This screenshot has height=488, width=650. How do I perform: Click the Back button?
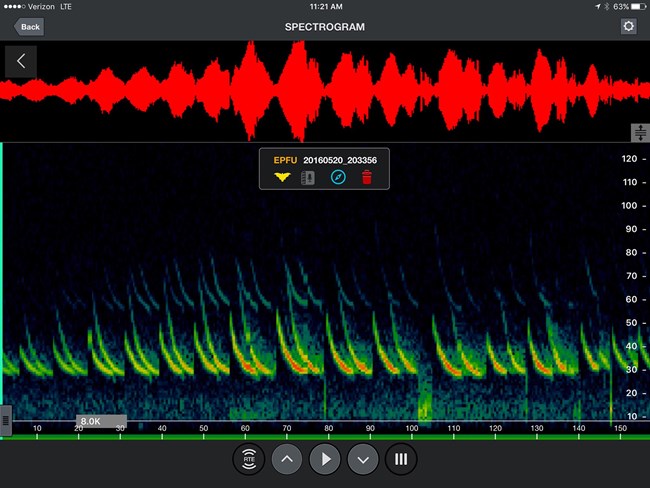pos(28,26)
